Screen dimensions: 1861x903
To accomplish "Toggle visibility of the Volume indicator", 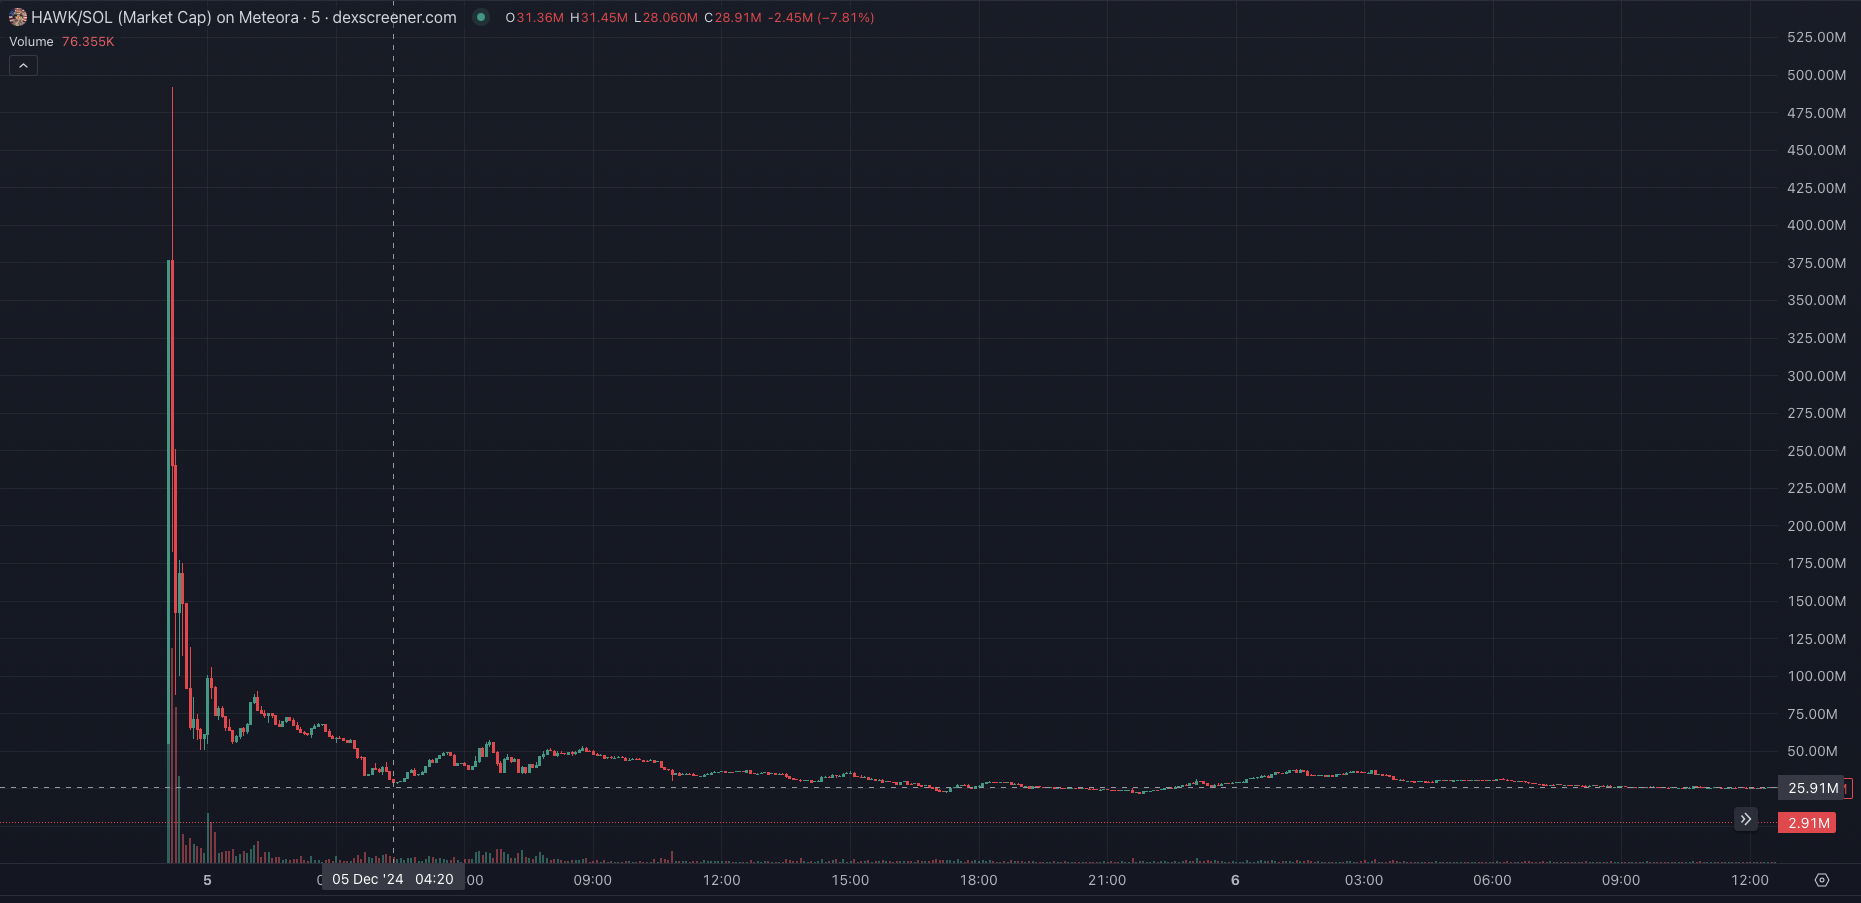I will pyautogui.click(x=31, y=42).
